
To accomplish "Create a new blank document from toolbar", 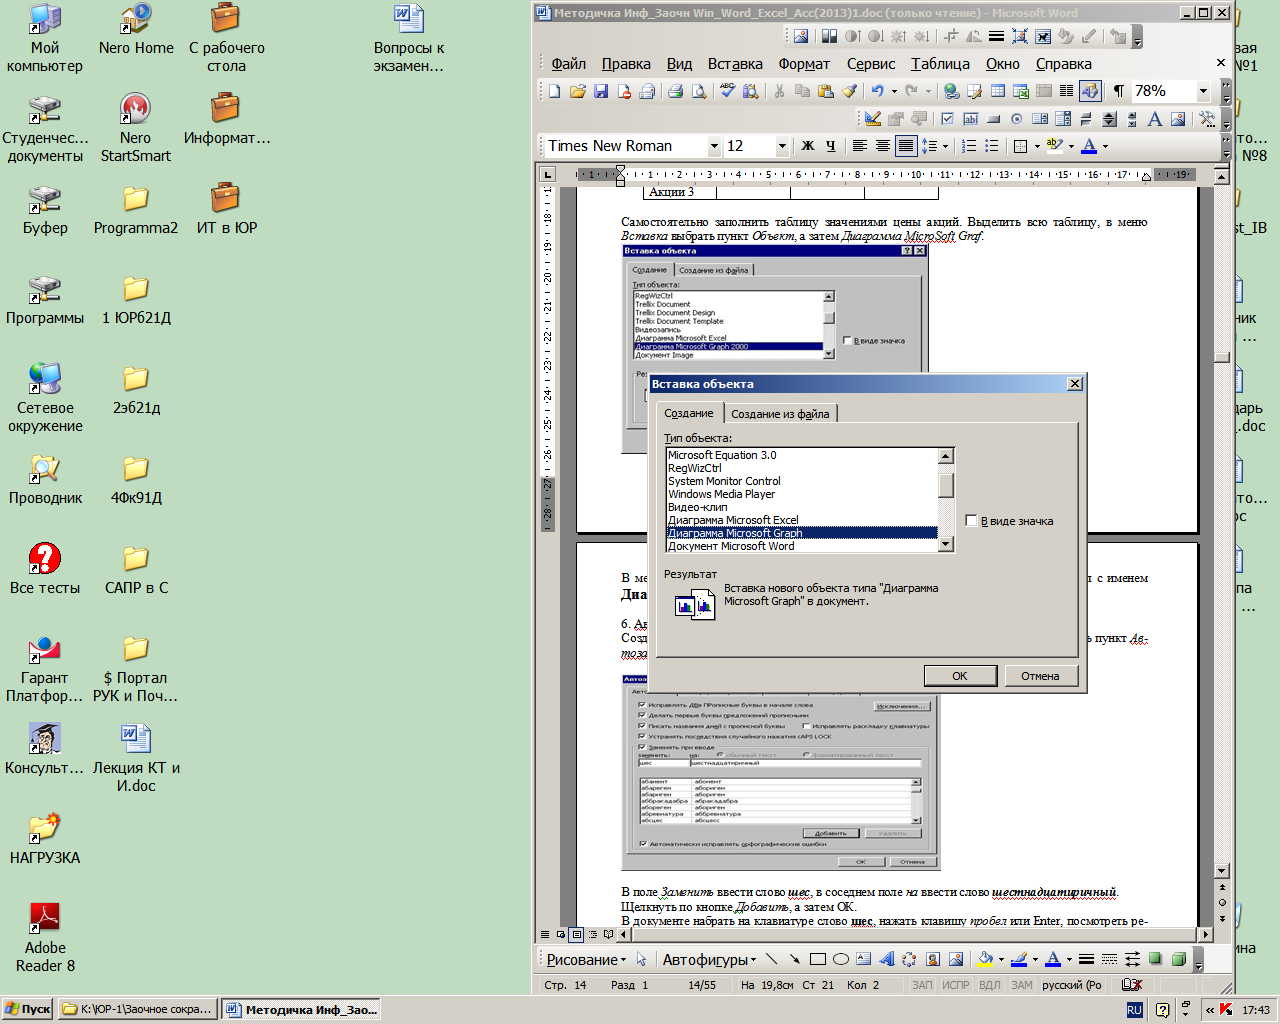I will tap(555, 91).
